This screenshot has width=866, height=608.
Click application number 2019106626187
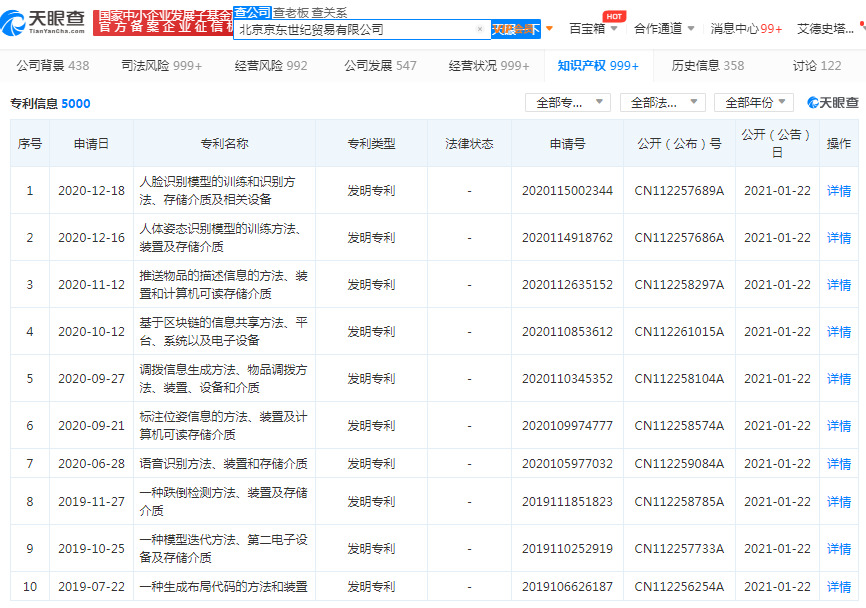[x=567, y=586]
